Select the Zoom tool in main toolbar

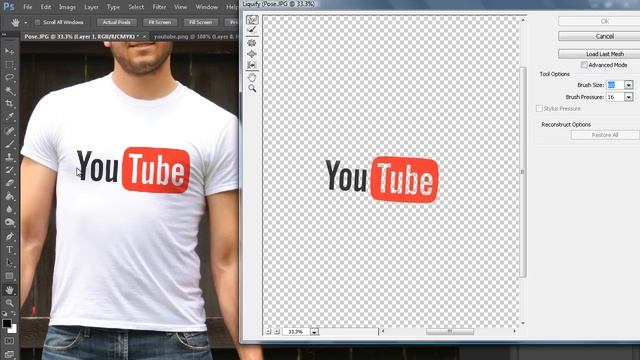[x=9, y=303]
